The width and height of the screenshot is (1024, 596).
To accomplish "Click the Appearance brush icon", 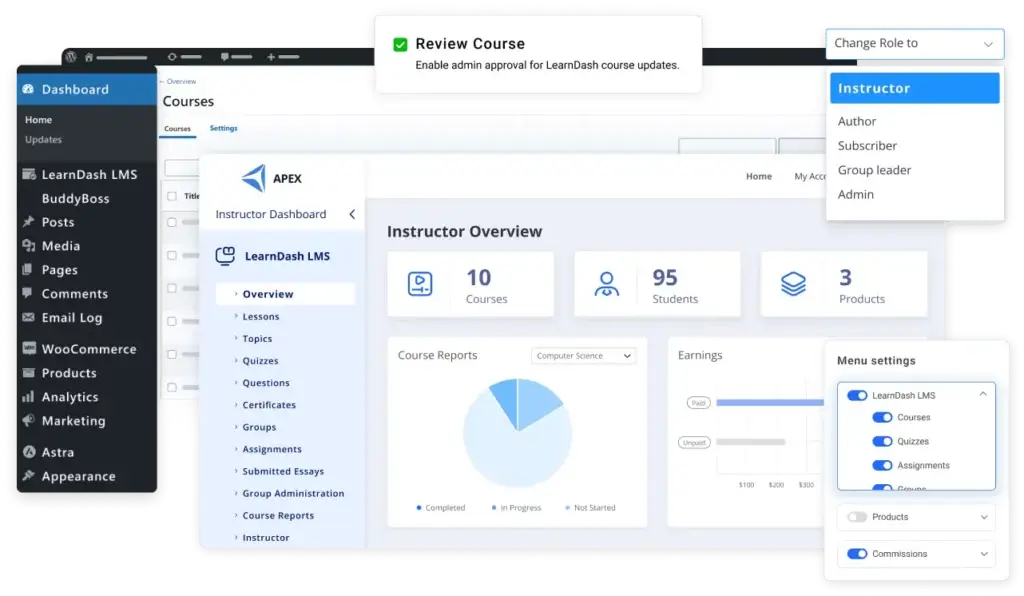I will pos(28,475).
